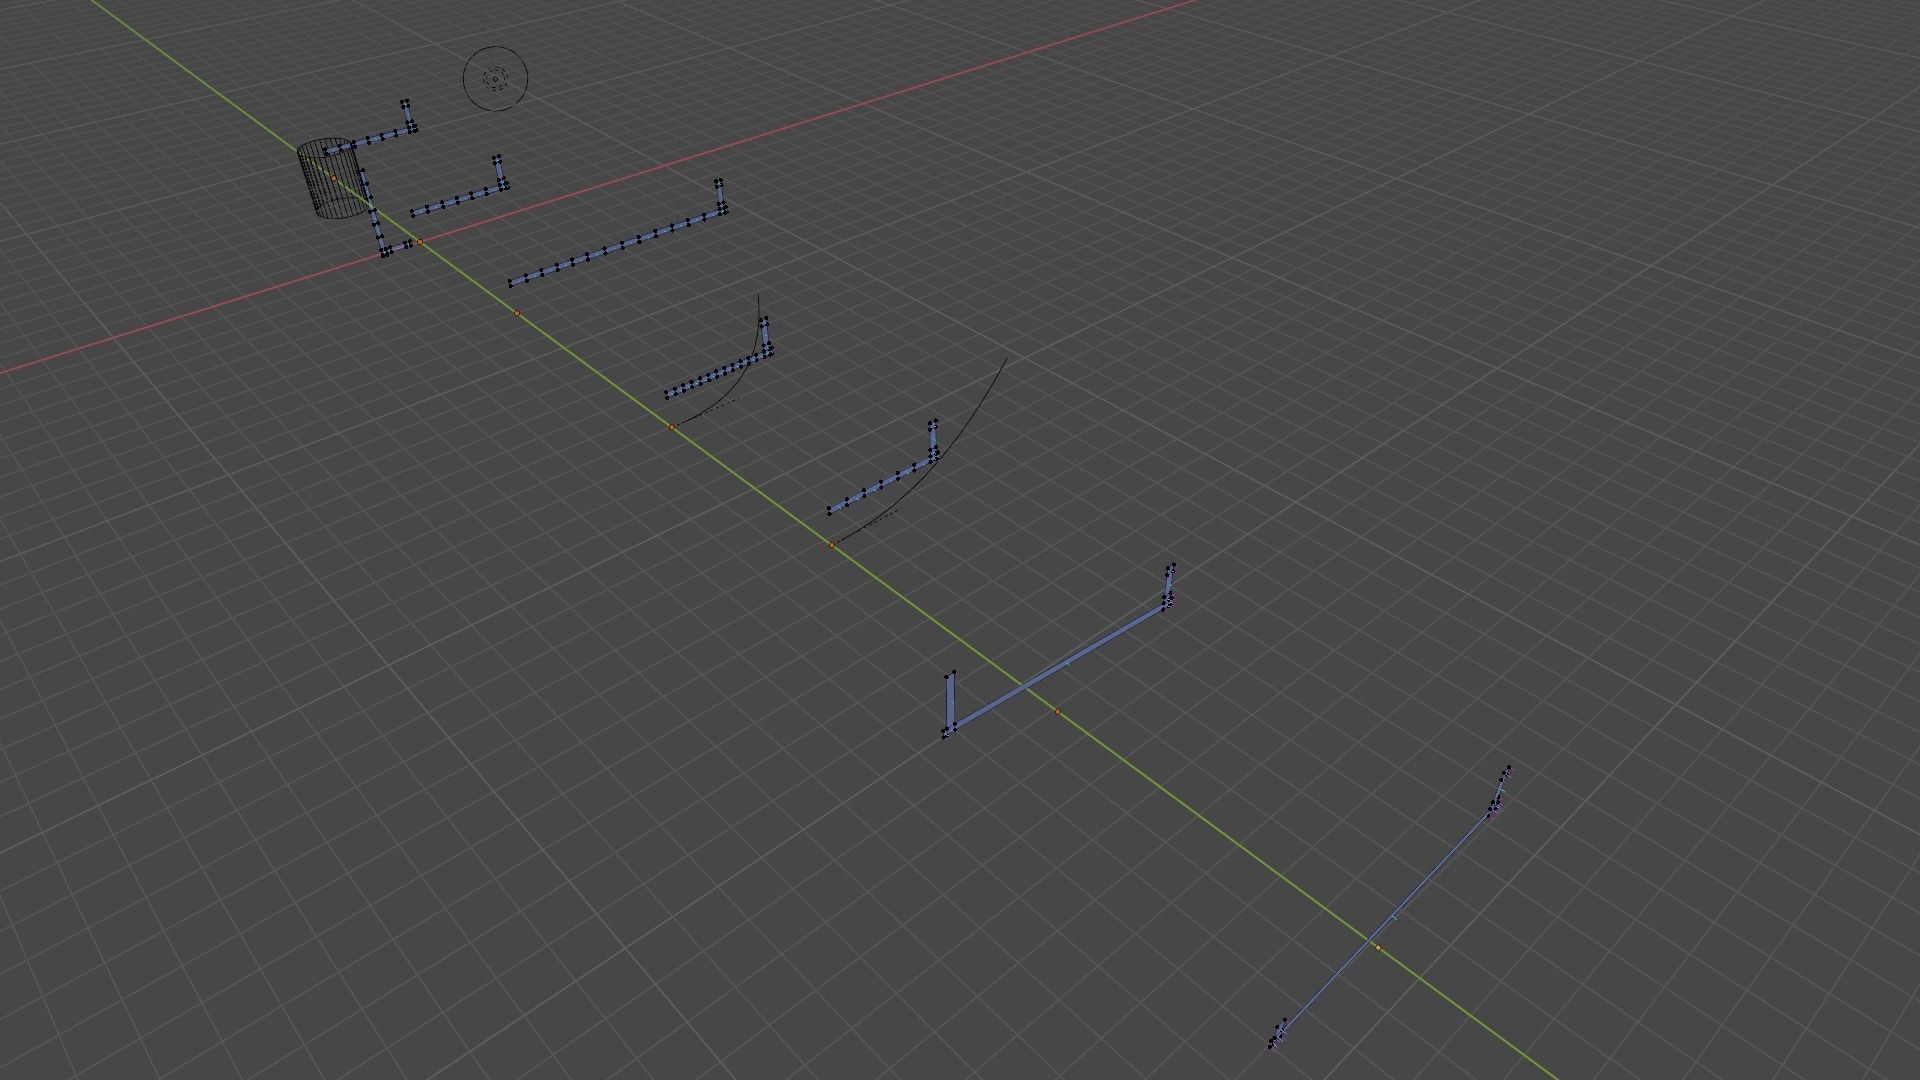This screenshot has width=1920, height=1080.
Task: Click the yellow origin dot on the thin diagonal bar
Action: pyautogui.click(x=1378, y=947)
